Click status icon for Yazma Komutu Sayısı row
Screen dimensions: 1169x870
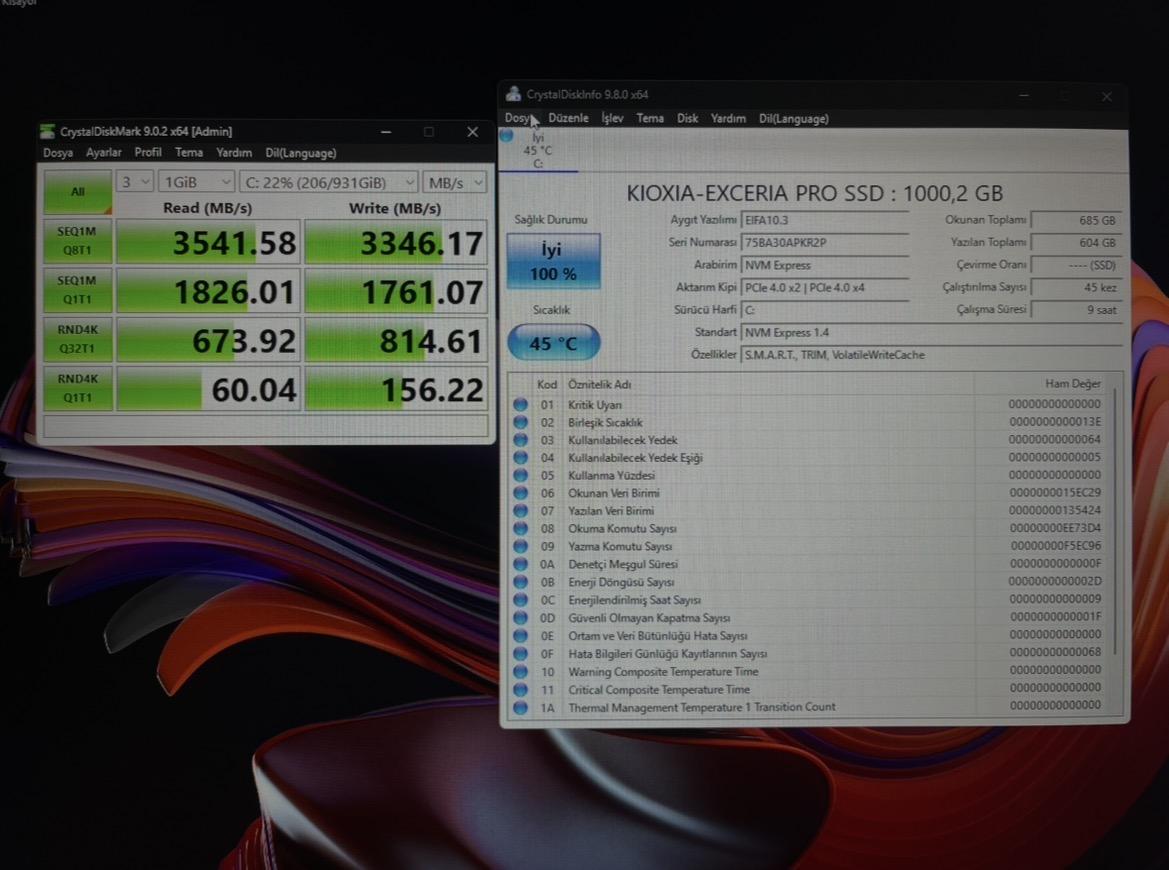click(x=520, y=546)
